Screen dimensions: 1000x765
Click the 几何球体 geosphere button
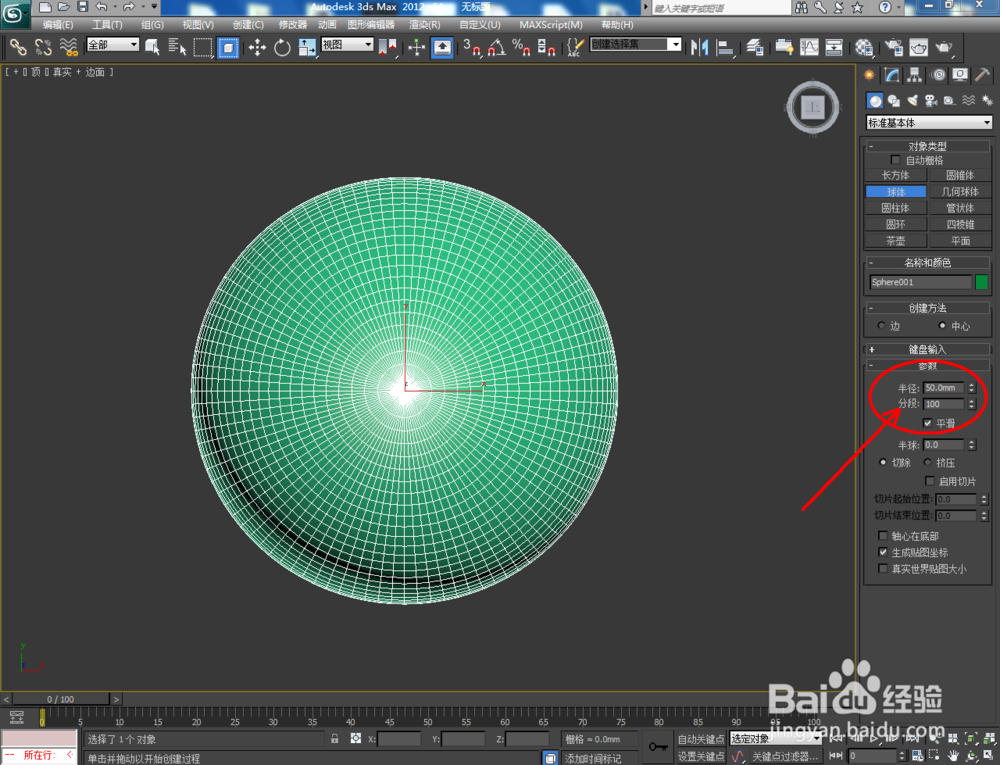[960, 191]
